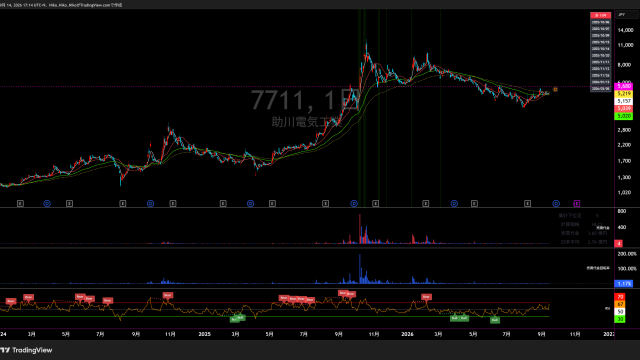
Task: Click the magenta 5,680 price label
Action: tap(624, 87)
